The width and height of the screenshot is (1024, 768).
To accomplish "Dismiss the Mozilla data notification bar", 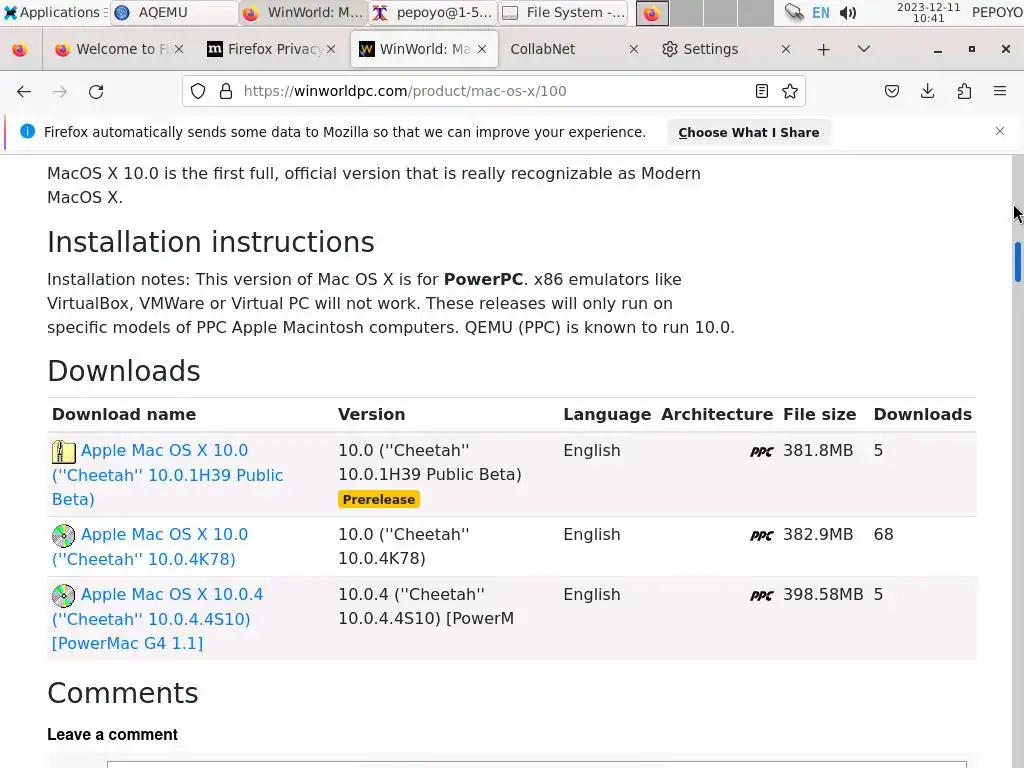I will (1000, 131).
